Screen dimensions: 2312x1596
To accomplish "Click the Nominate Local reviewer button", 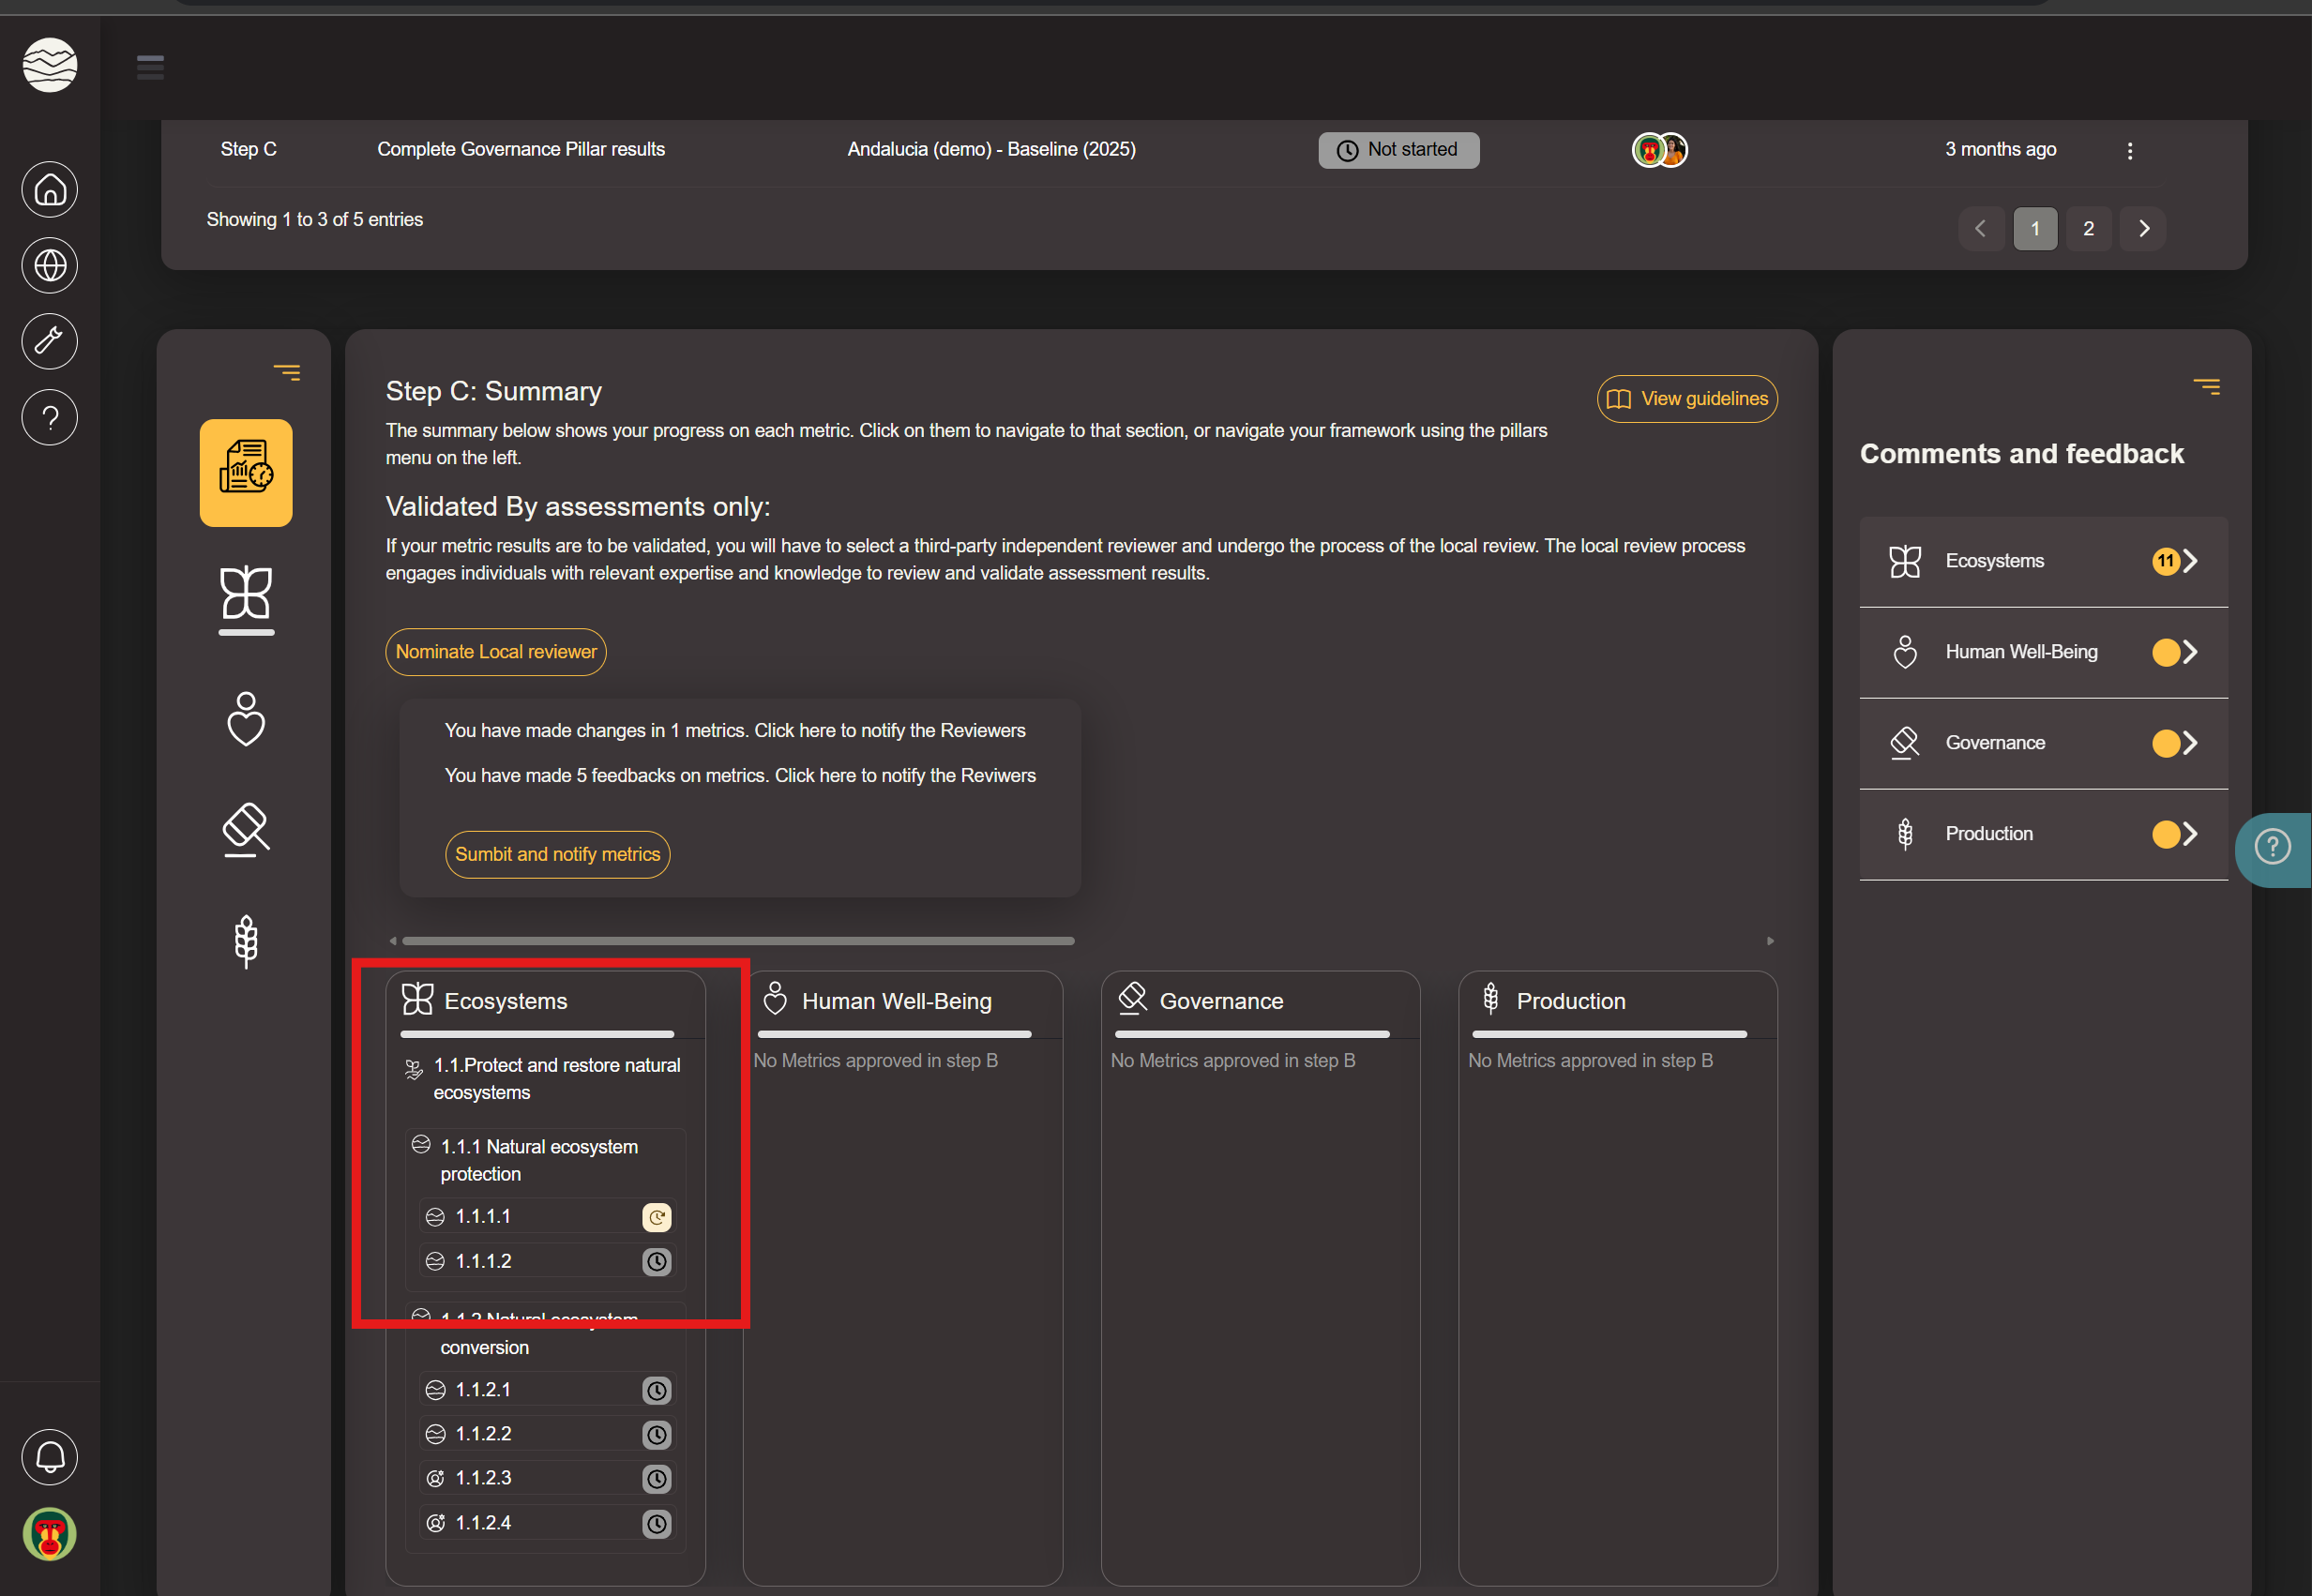I will coord(495,652).
